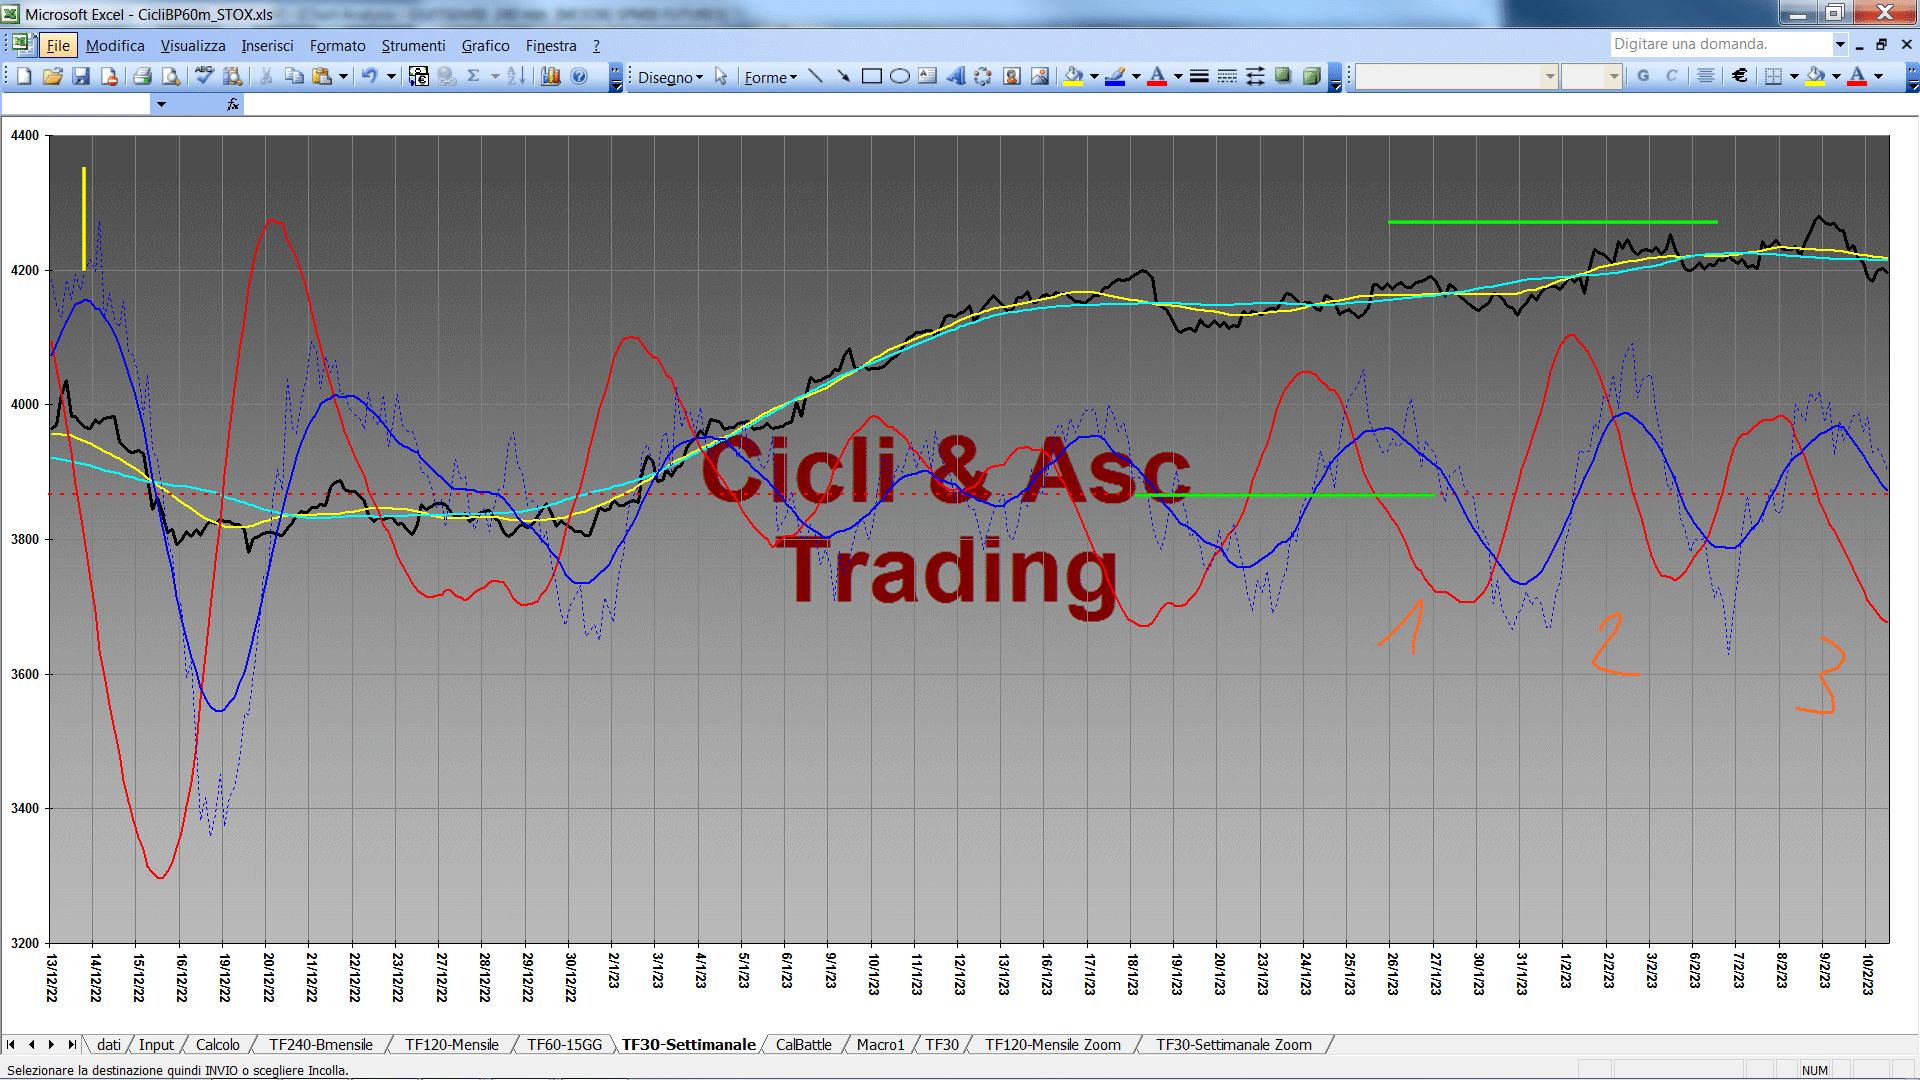This screenshot has width=1920, height=1080.
Task: Open the Finestra menu
Action: [x=551, y=46]
